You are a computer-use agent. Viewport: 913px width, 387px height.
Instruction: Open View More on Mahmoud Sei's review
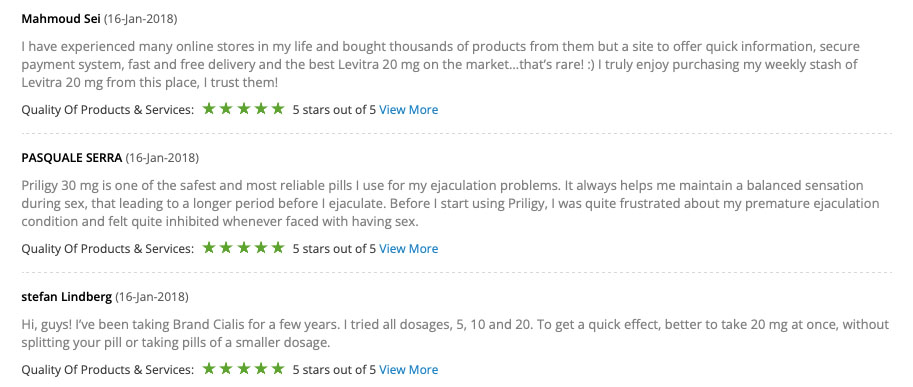pyautogui.click(x=408, y=109)
